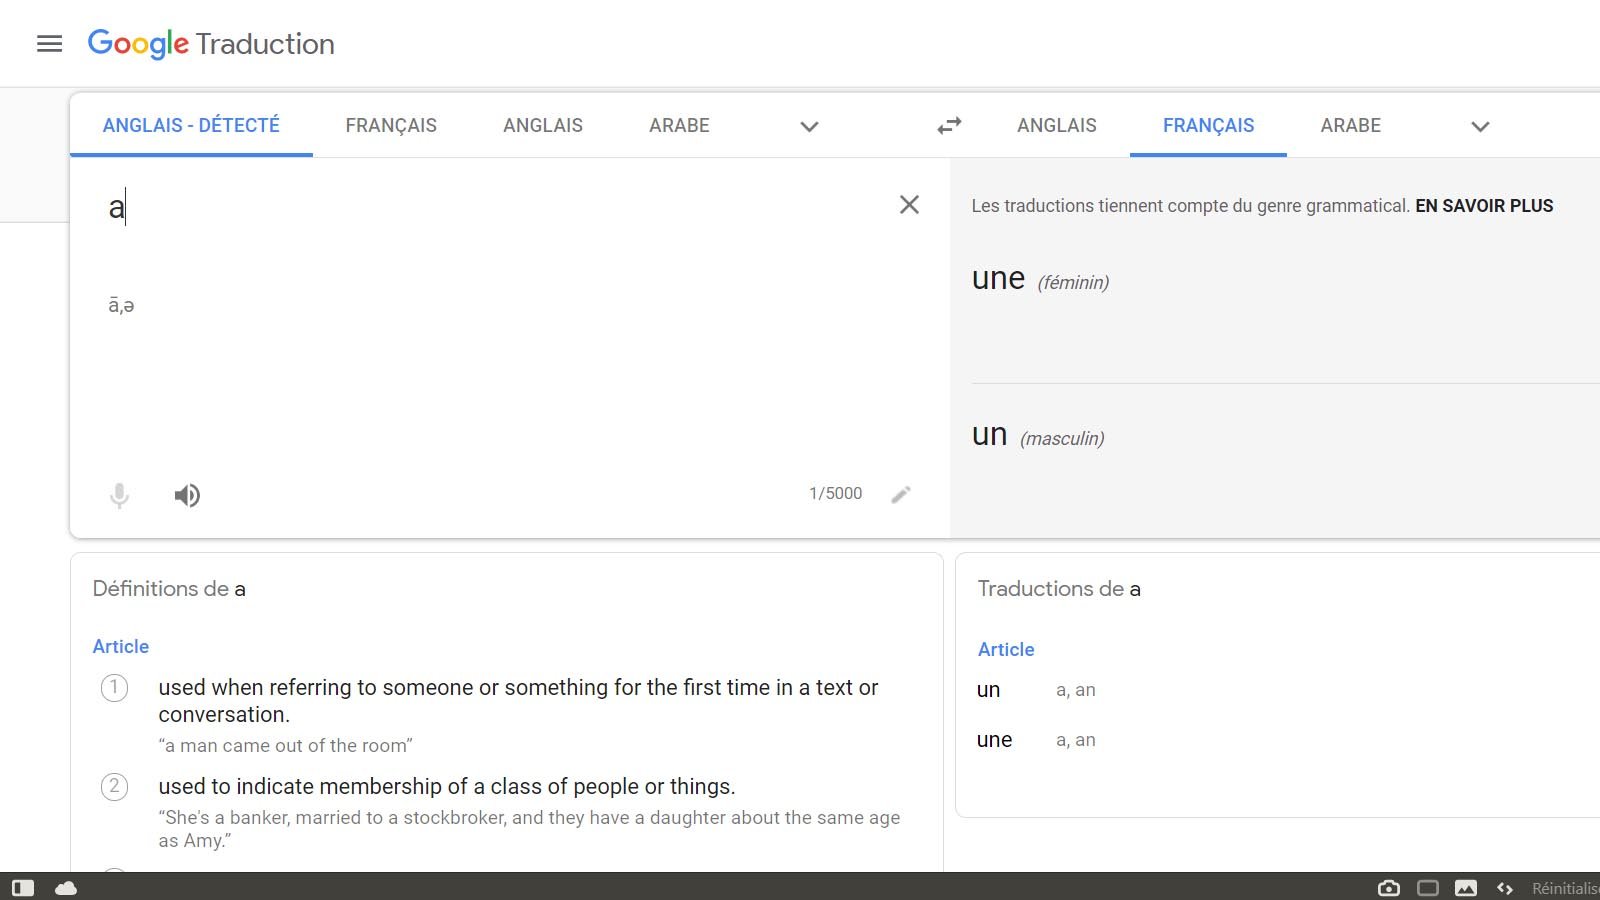Expand the source language list chevron
This screenshot has height=900, width=1600.
808,127
